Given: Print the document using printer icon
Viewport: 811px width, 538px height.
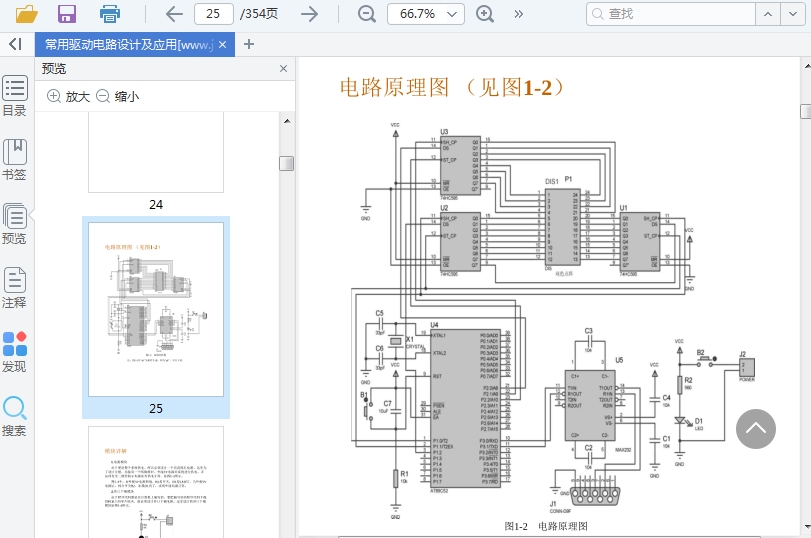Looking at the screenshot, I should (x=110, y=14).
